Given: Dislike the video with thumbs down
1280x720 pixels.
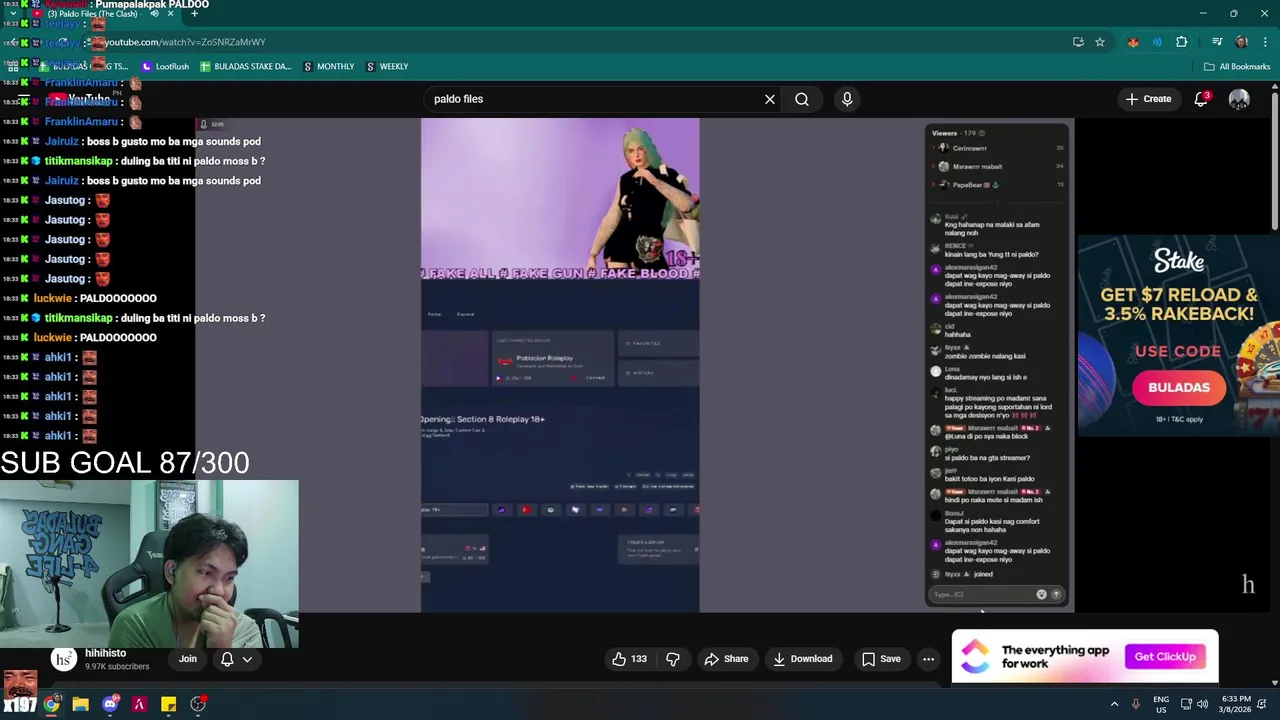Looking at the screenshot, I should point(673,659).
